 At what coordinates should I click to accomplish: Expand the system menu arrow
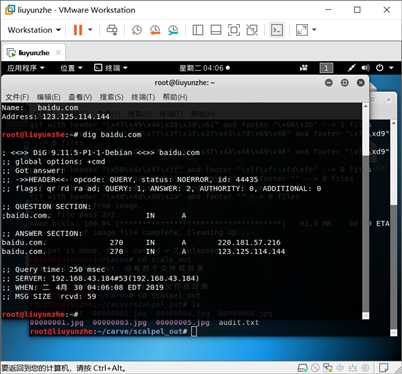(391, 68)
